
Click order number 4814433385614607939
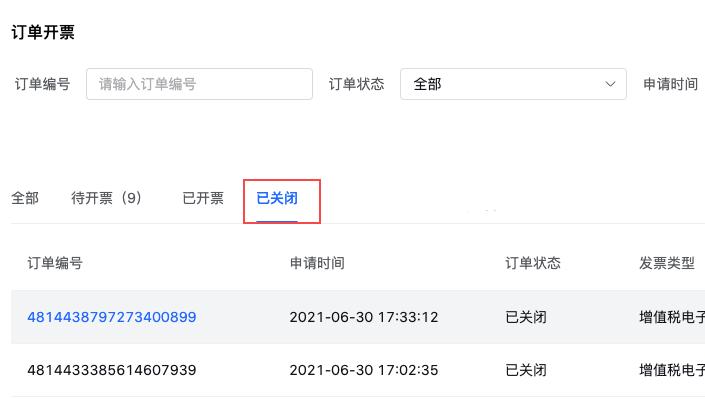click(x=112, y=370)
